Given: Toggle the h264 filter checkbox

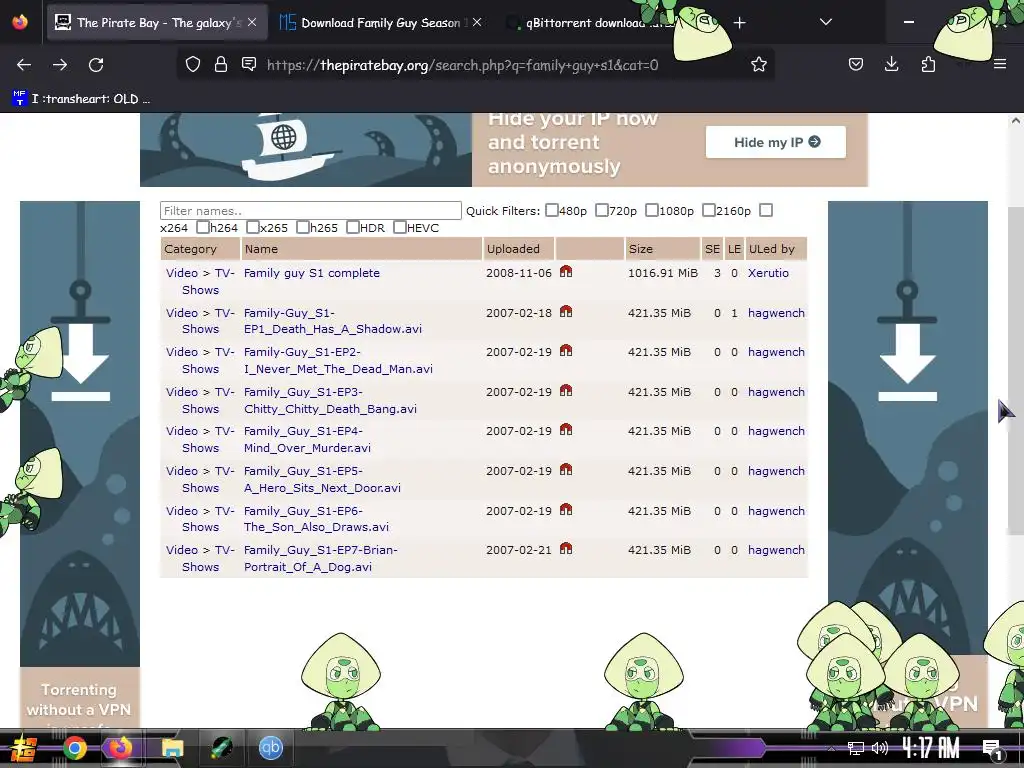Looking at the screenshot, I should click(202, 227).
